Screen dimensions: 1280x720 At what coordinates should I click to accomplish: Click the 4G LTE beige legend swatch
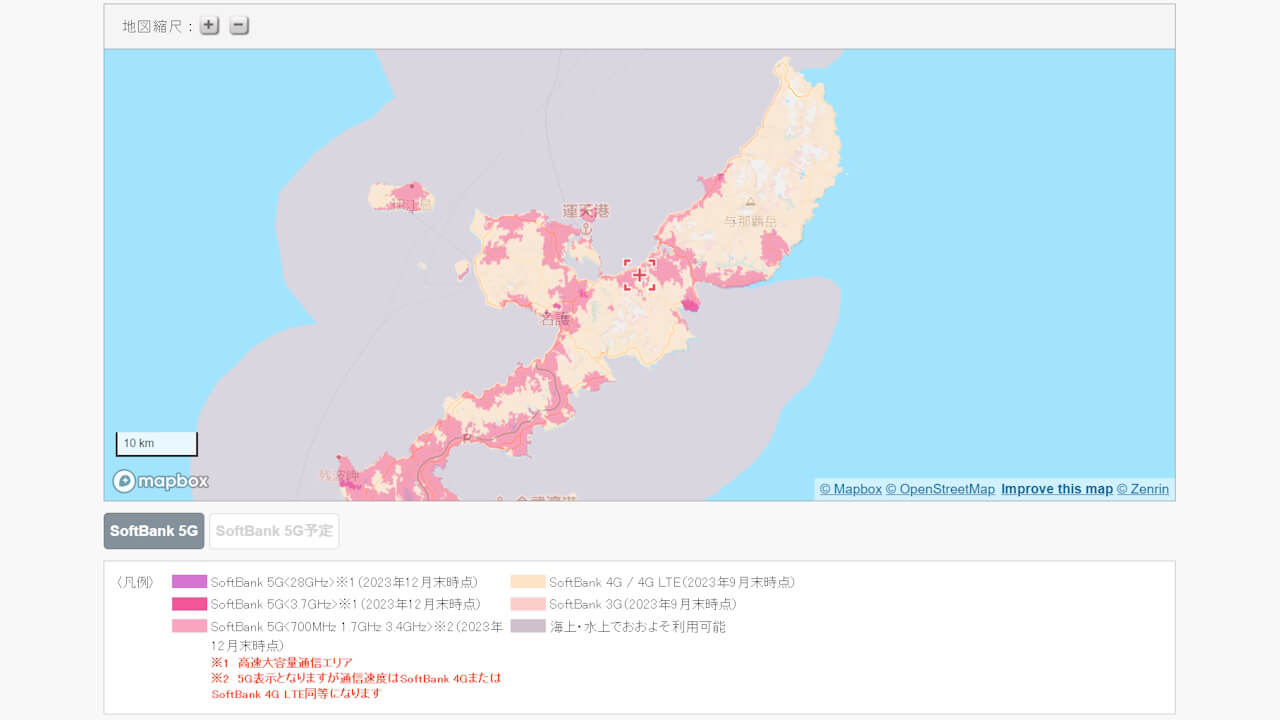(x=528, y=581)
